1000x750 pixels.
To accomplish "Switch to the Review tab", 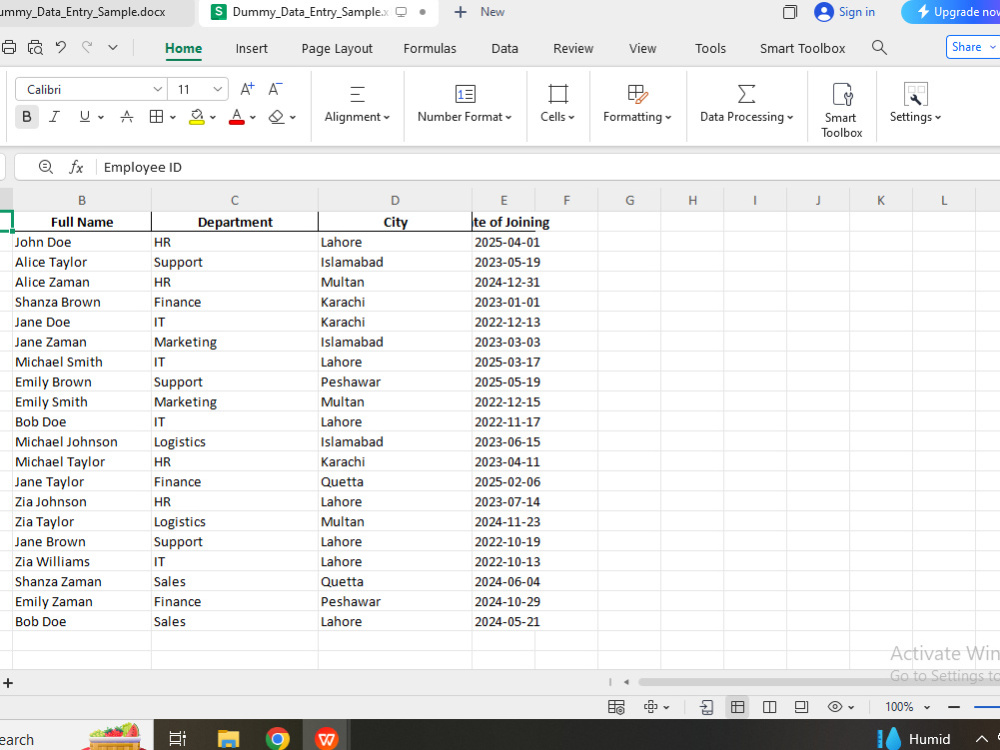I will (x=573, y=48).
